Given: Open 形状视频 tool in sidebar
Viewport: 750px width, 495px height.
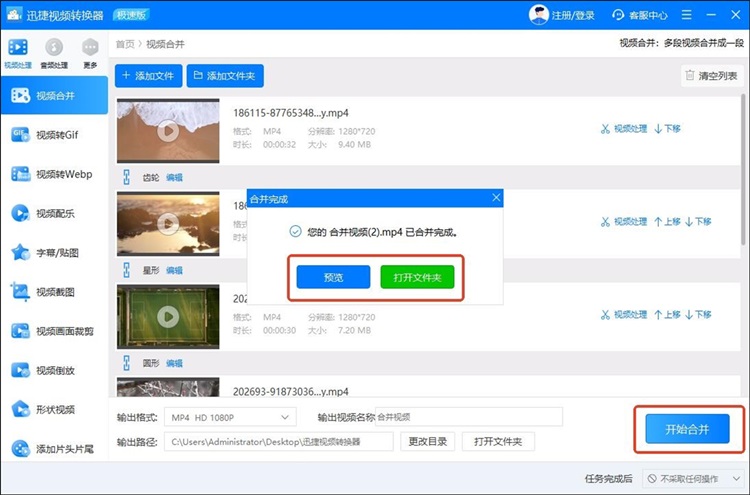Looking at the screenshot, I should (x=55, y=409).
